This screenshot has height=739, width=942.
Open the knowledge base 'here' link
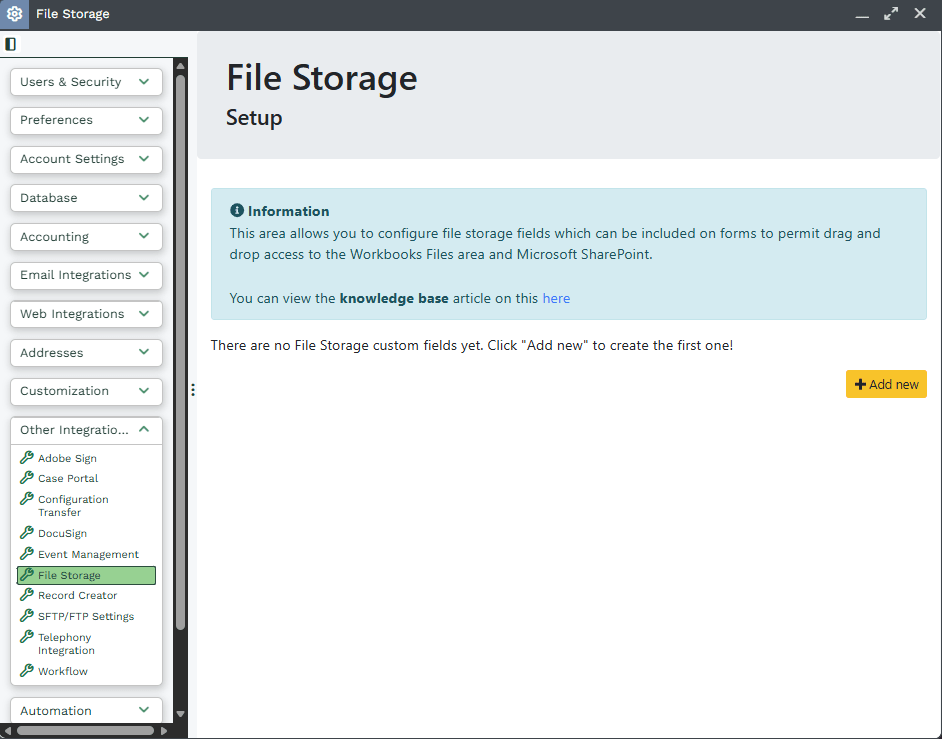point(556,298)
